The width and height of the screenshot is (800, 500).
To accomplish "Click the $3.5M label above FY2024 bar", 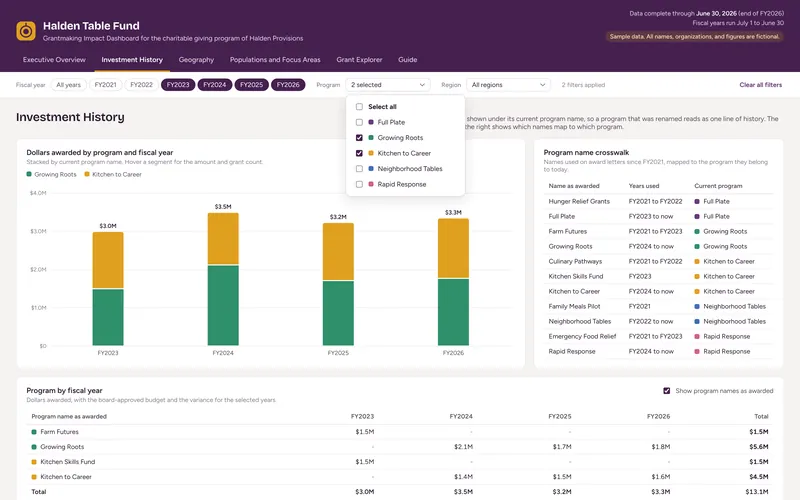I will click(x=223, y=207).
